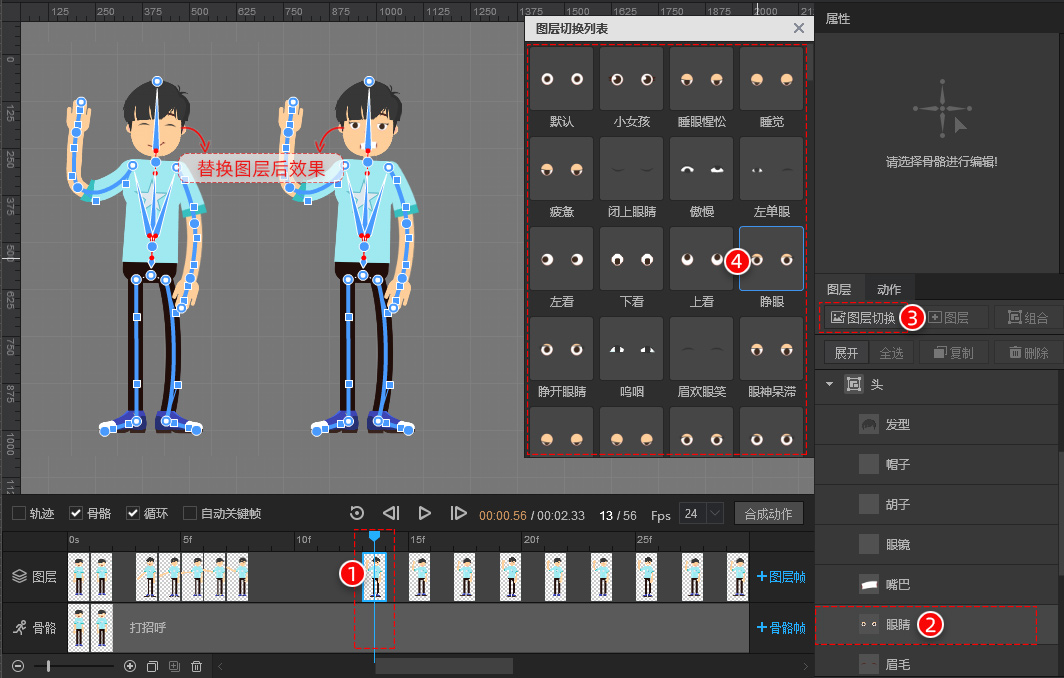Click the timeline horizontal scrollbar

(x=444, y=666)
